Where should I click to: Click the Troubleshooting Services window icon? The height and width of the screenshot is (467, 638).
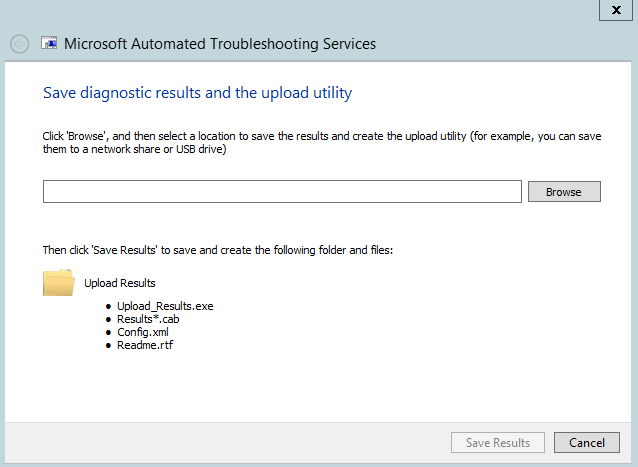[49, 43]
